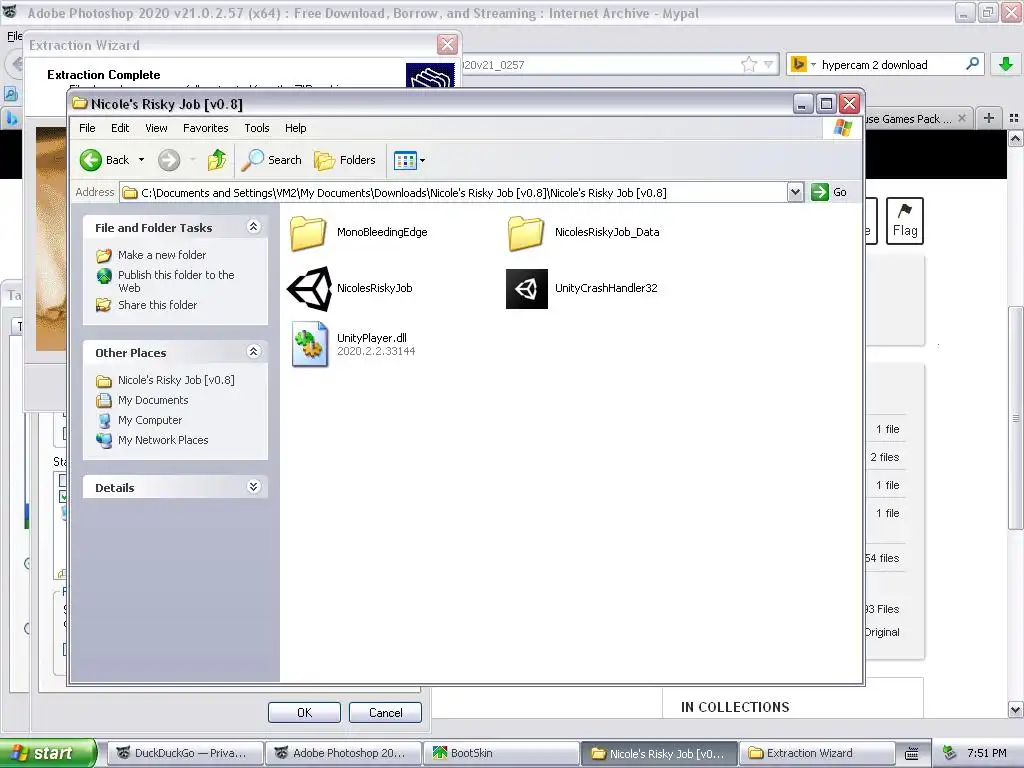Go to My Documents
Screen dimensions: 1024x768
[x=153, y=400]
